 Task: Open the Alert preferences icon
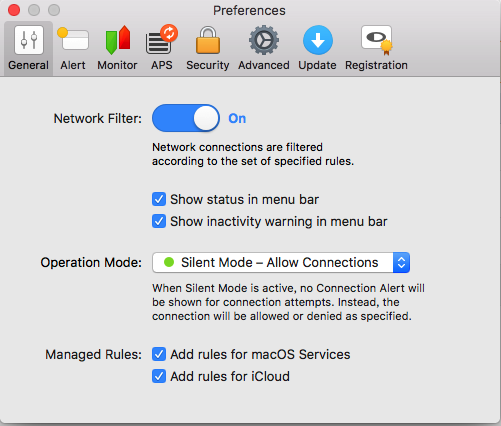point(73,39)
